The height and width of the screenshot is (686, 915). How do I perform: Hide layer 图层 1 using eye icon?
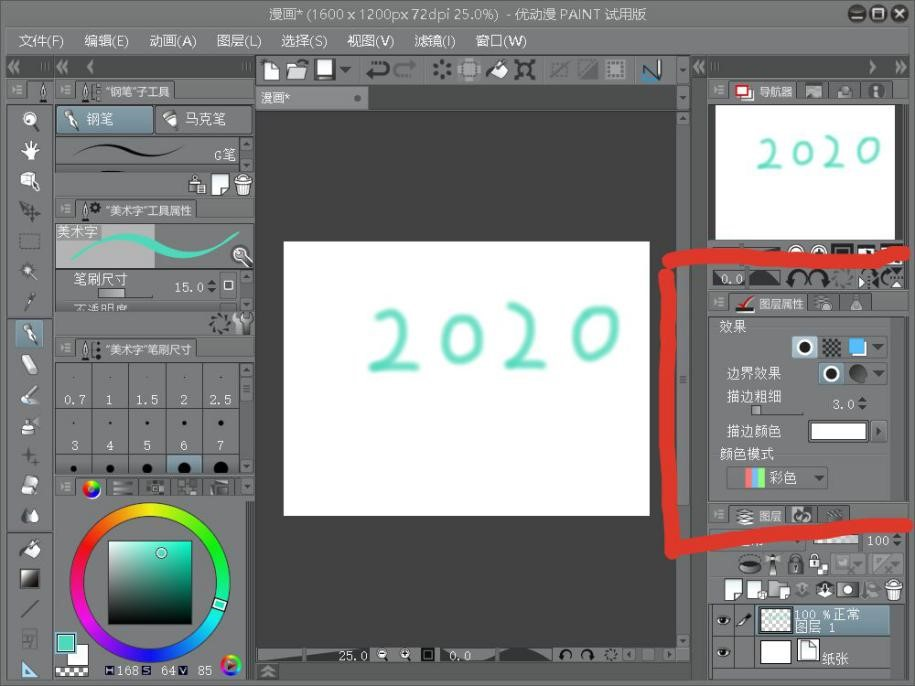[723, 620]
